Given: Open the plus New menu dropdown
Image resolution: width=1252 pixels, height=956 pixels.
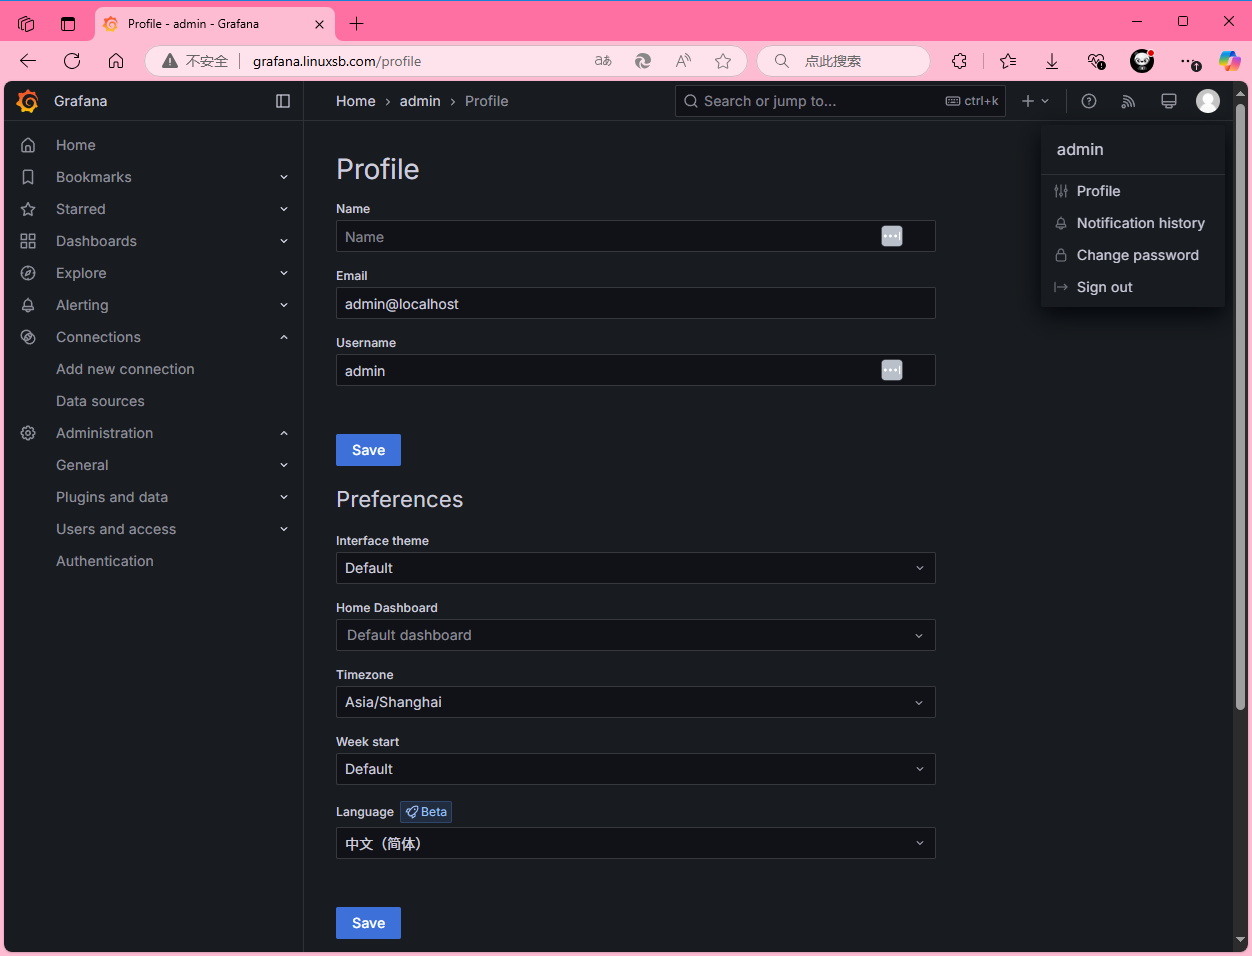Looking at the screenshot, I should coord(1035,101).
